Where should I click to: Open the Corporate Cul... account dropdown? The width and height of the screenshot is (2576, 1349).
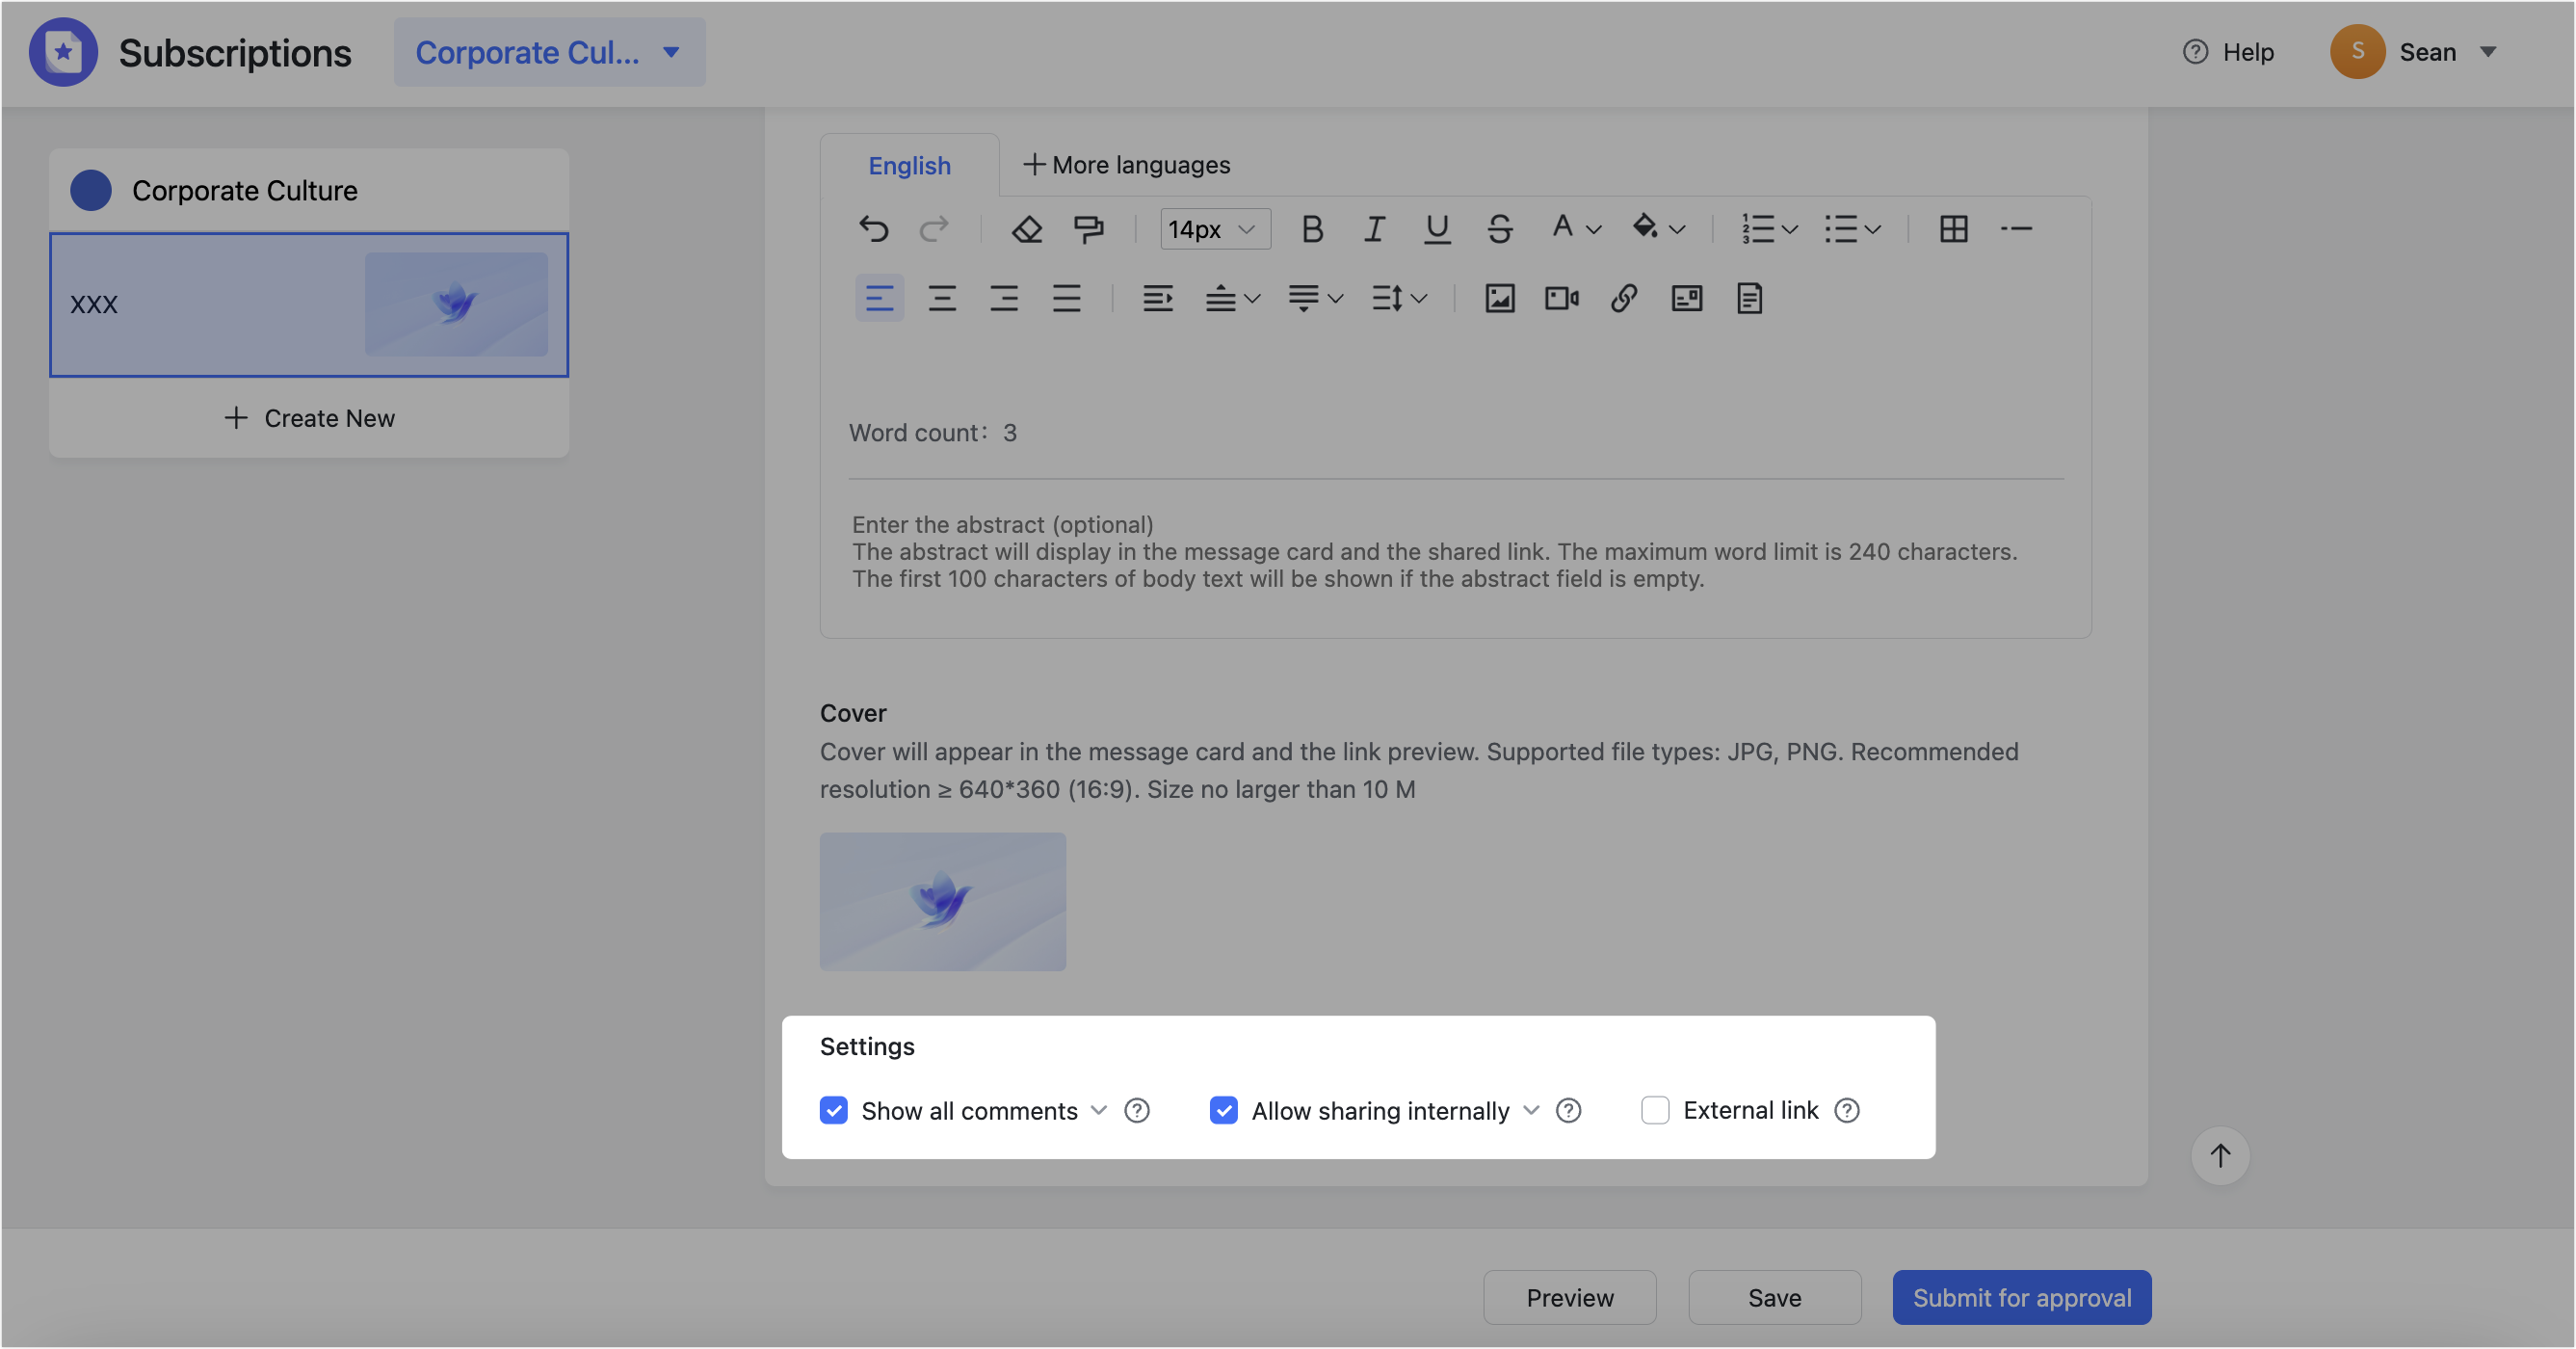(549, 52)
